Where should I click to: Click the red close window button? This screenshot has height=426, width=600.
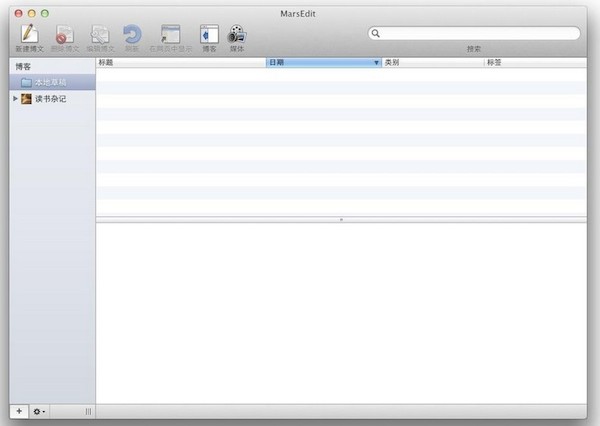point(18,13)
